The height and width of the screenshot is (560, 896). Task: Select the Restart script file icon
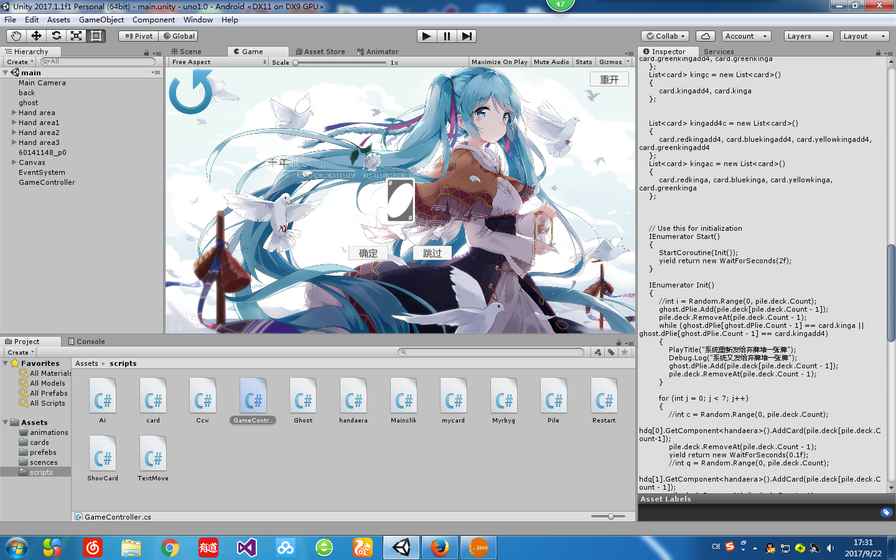pos(603,395)
